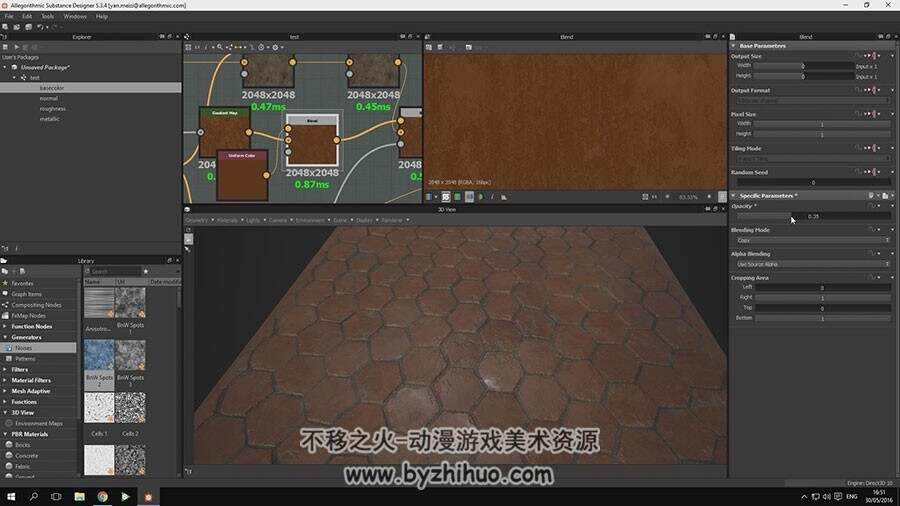Collapse the Specific Parameters section
The width and height of the screenshot is (900, 506).
(x=733, y=196)
